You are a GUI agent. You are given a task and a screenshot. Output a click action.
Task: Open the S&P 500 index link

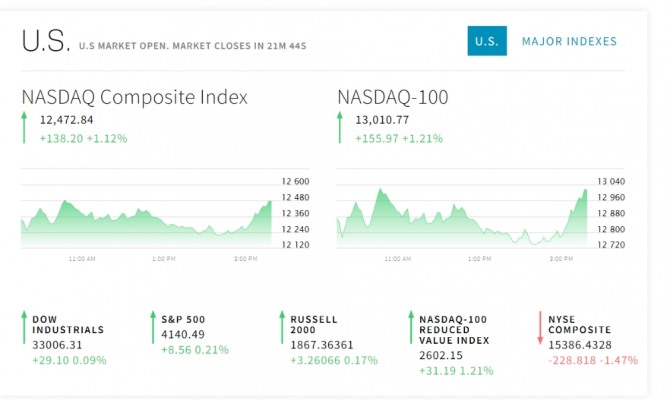coord(183,319)
